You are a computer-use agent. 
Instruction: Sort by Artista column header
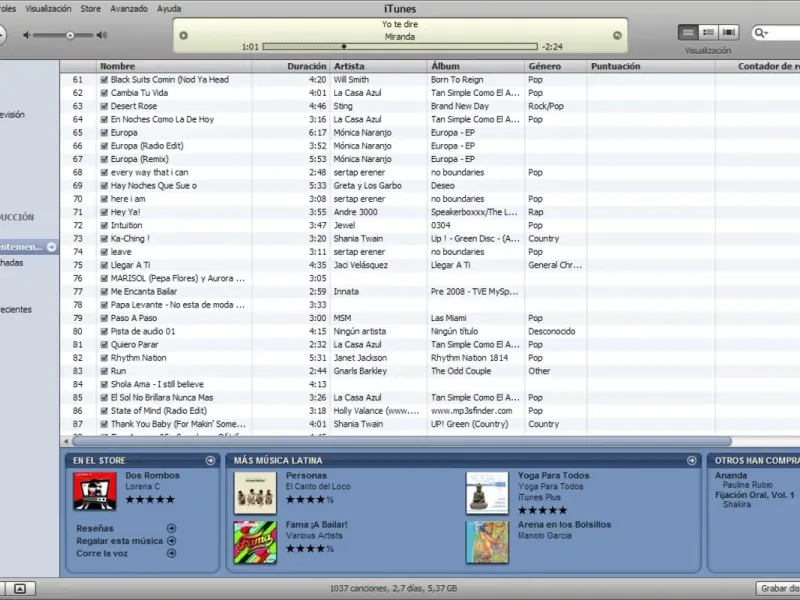coord(379,66)
